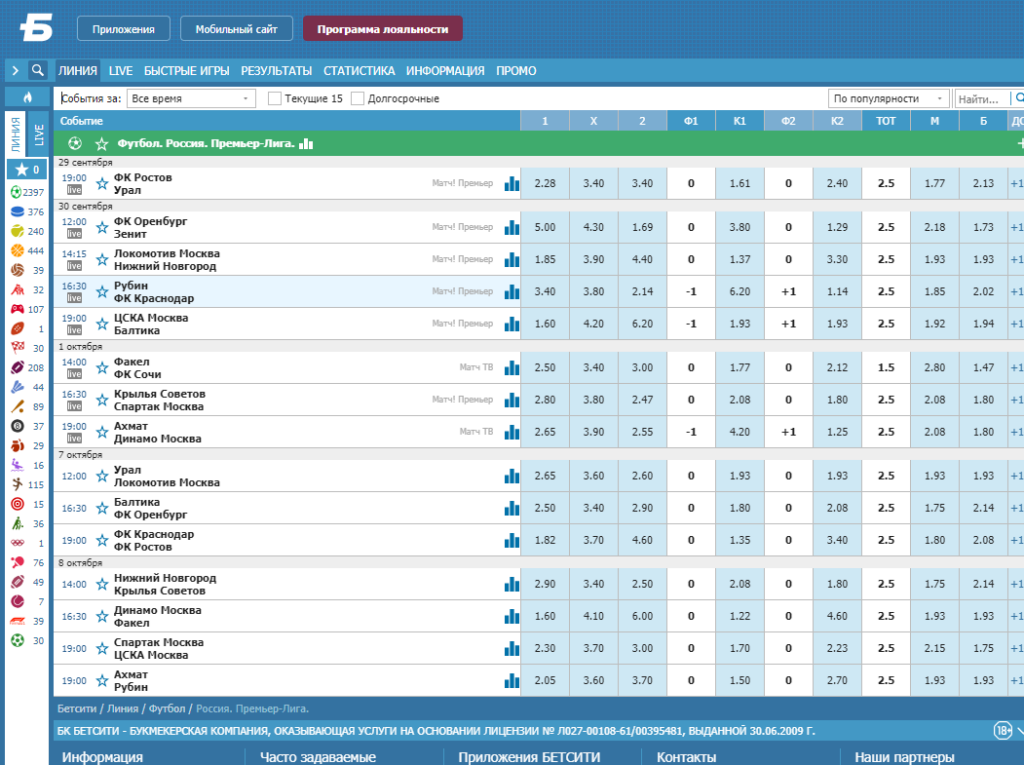This screenshot has height=765, width=1024.
Task: Select football sport icon with 2397 events
Action: click(17, 192)
